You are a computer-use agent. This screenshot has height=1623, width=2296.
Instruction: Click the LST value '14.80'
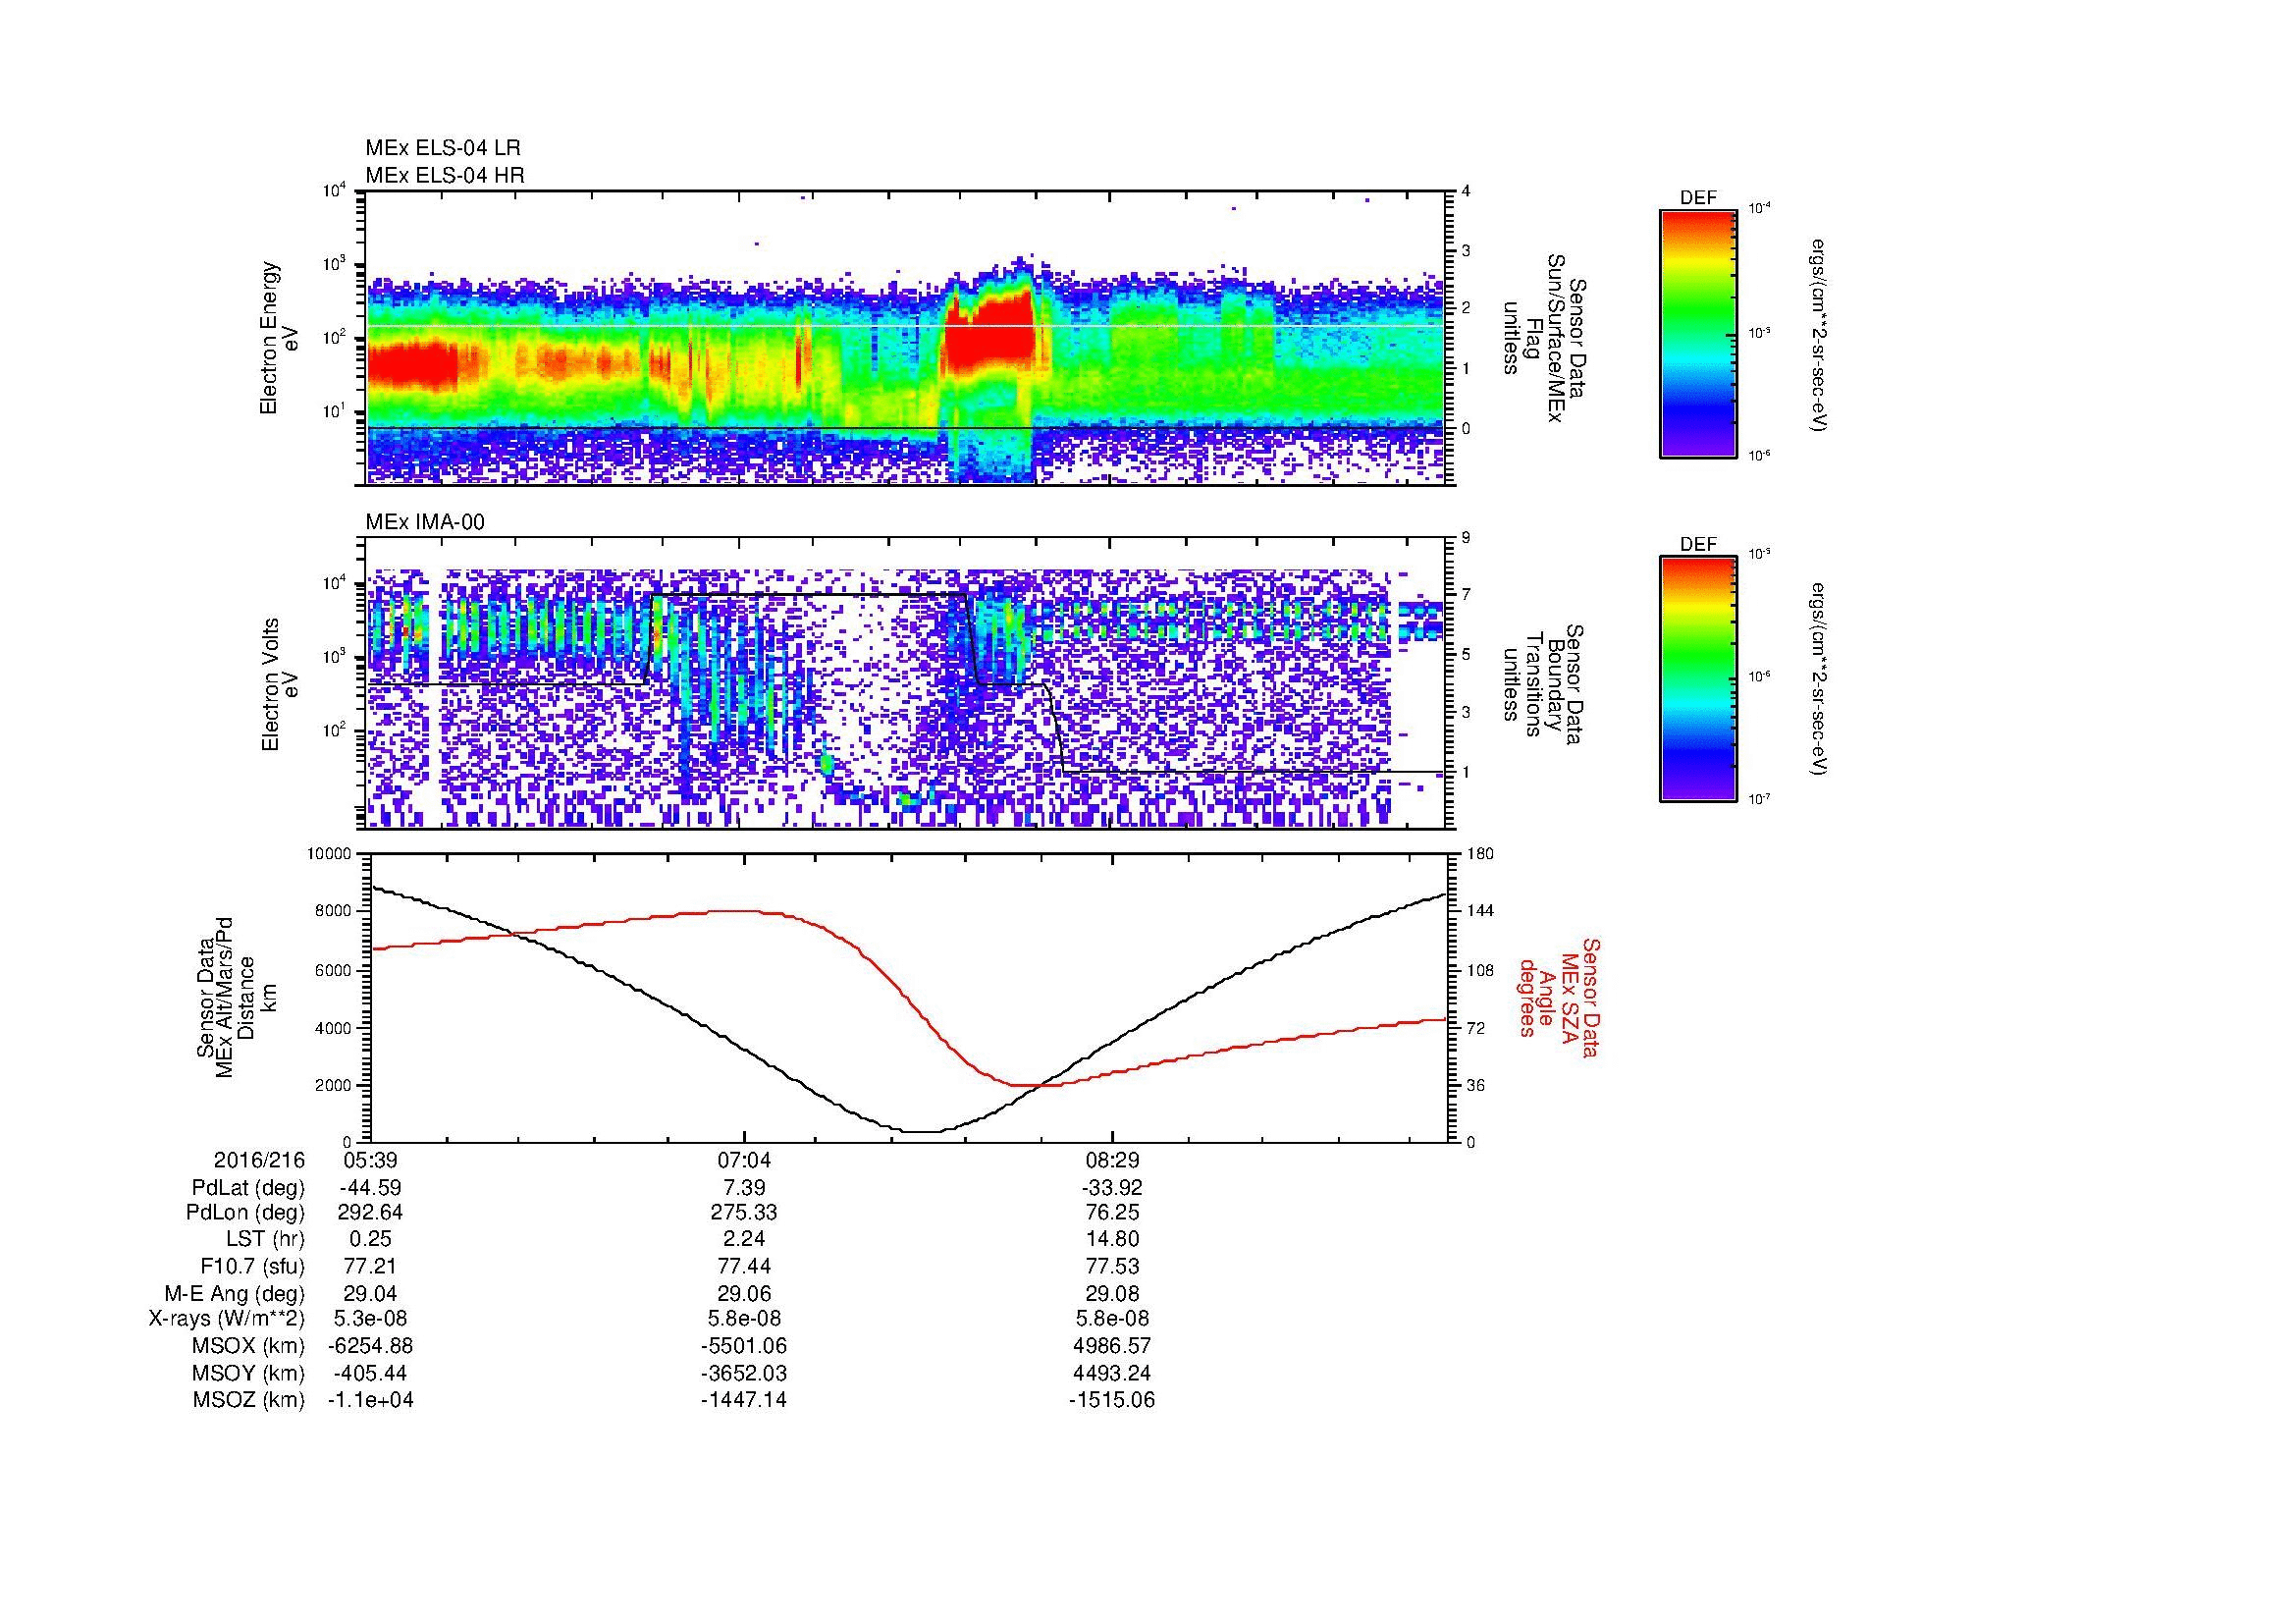point(1112,1239)
